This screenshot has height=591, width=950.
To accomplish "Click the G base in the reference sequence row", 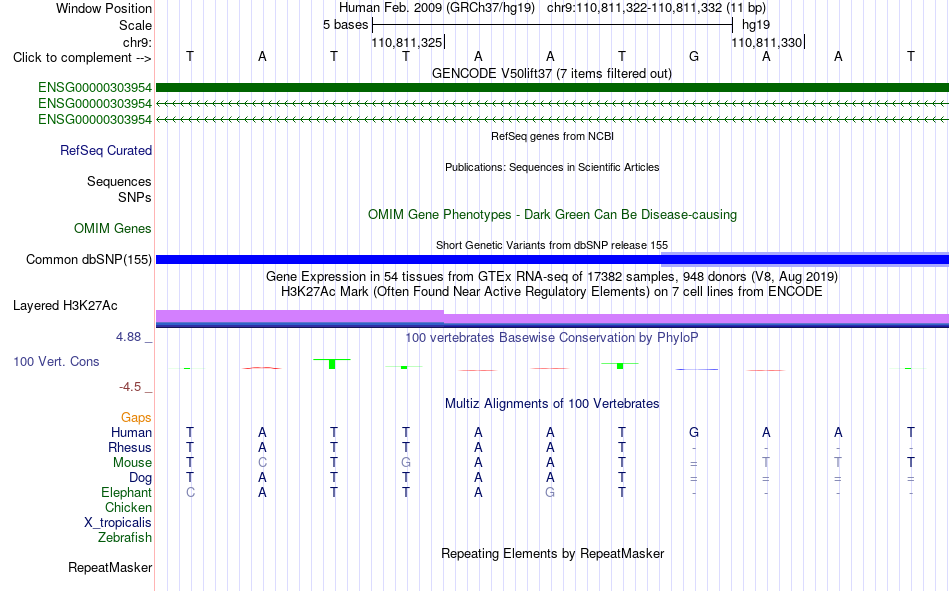I will coord(694,56).
